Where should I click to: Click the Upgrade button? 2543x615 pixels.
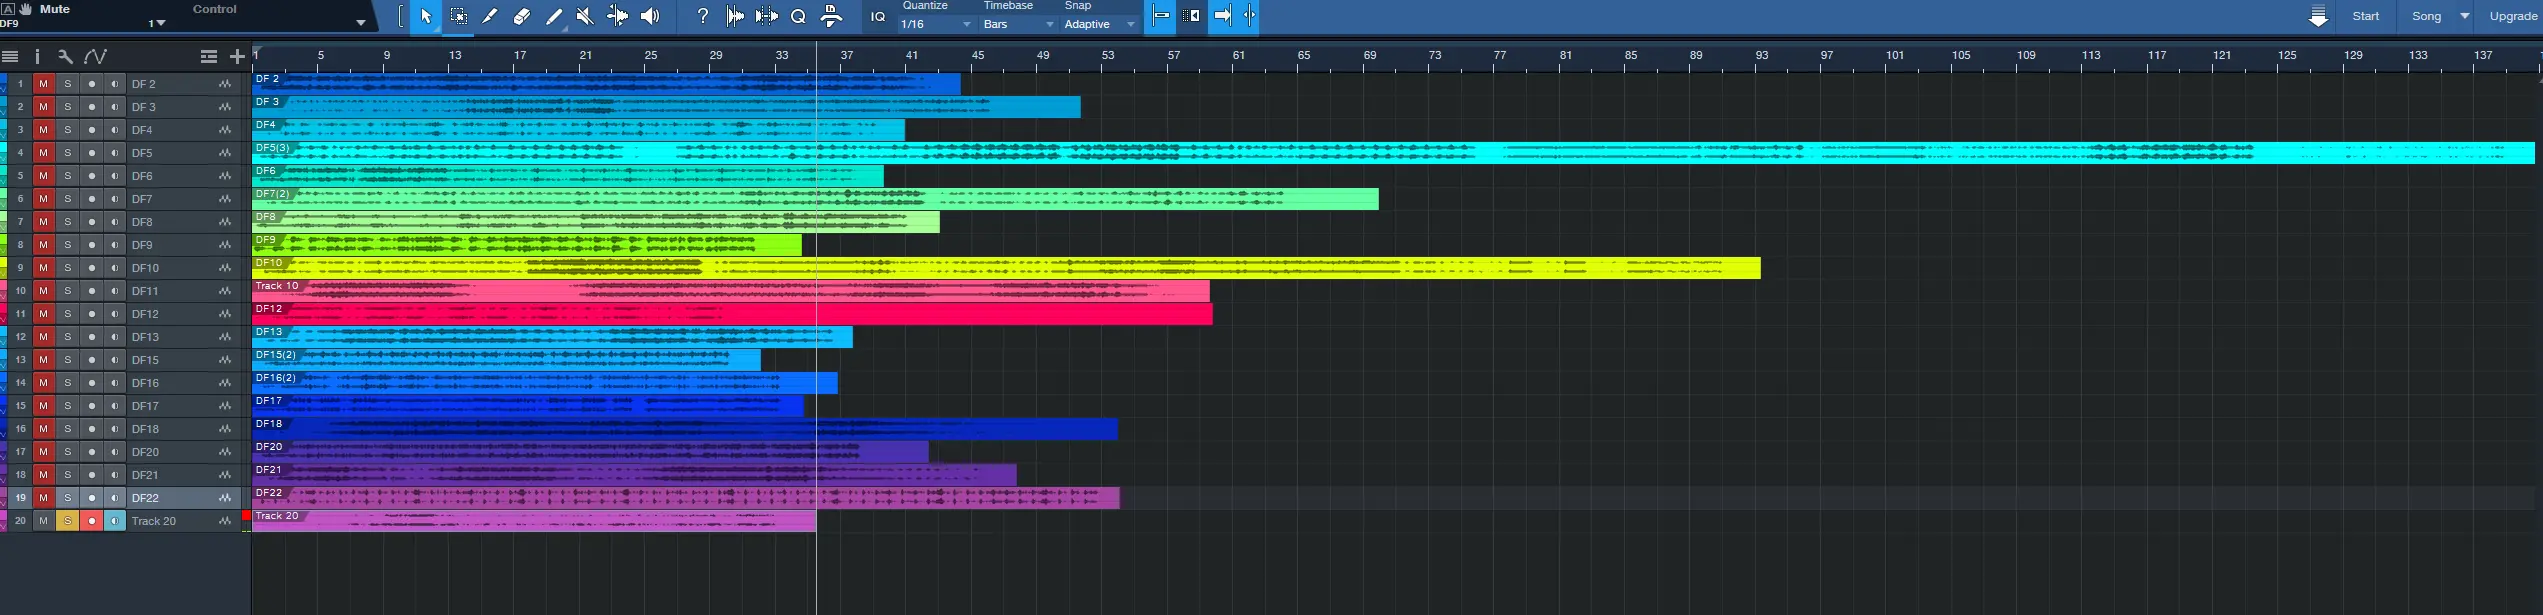click(x=2513, y=16)
